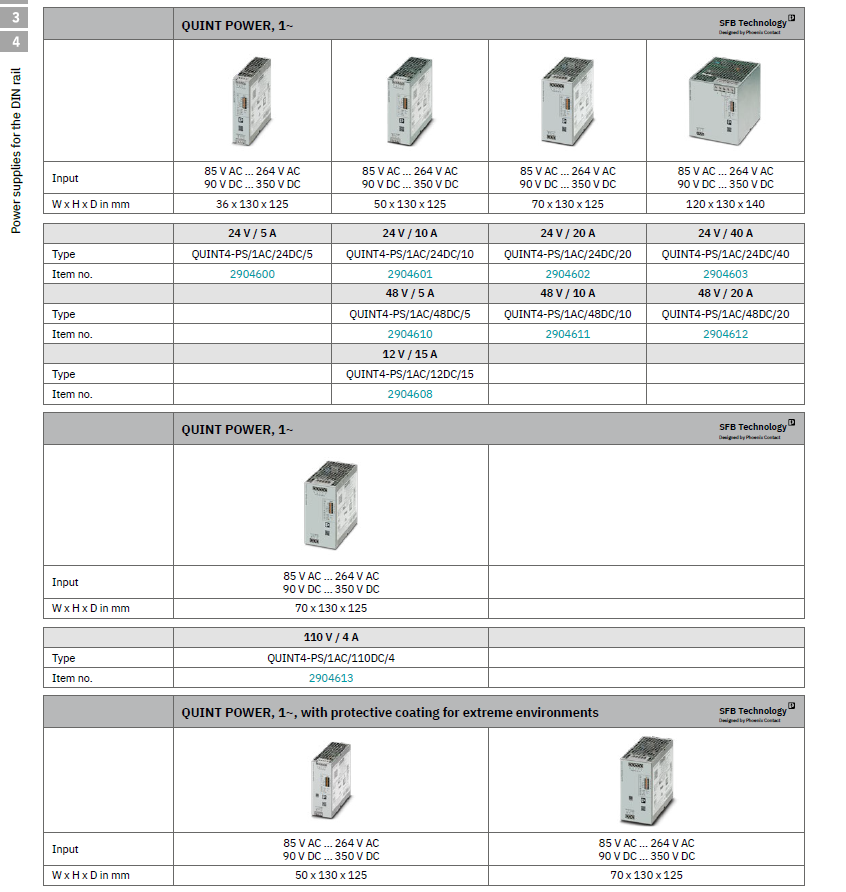Click the type text QUINT4-PS/1AC/12DC/15
This screenshot has width=846, height=892.
(410, 374)
